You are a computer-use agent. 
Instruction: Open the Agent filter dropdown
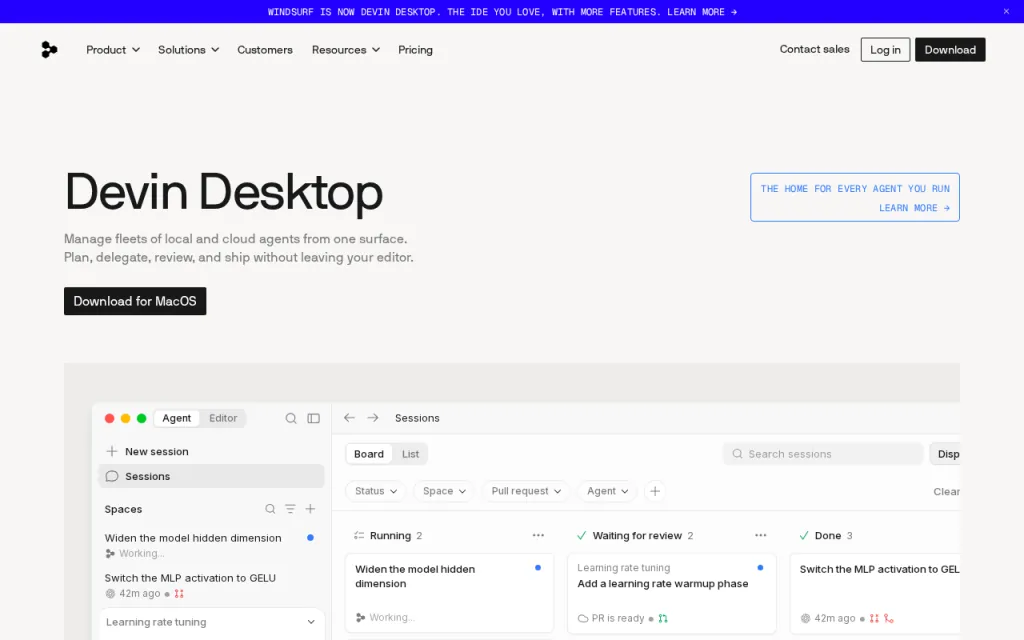[607, 491]
